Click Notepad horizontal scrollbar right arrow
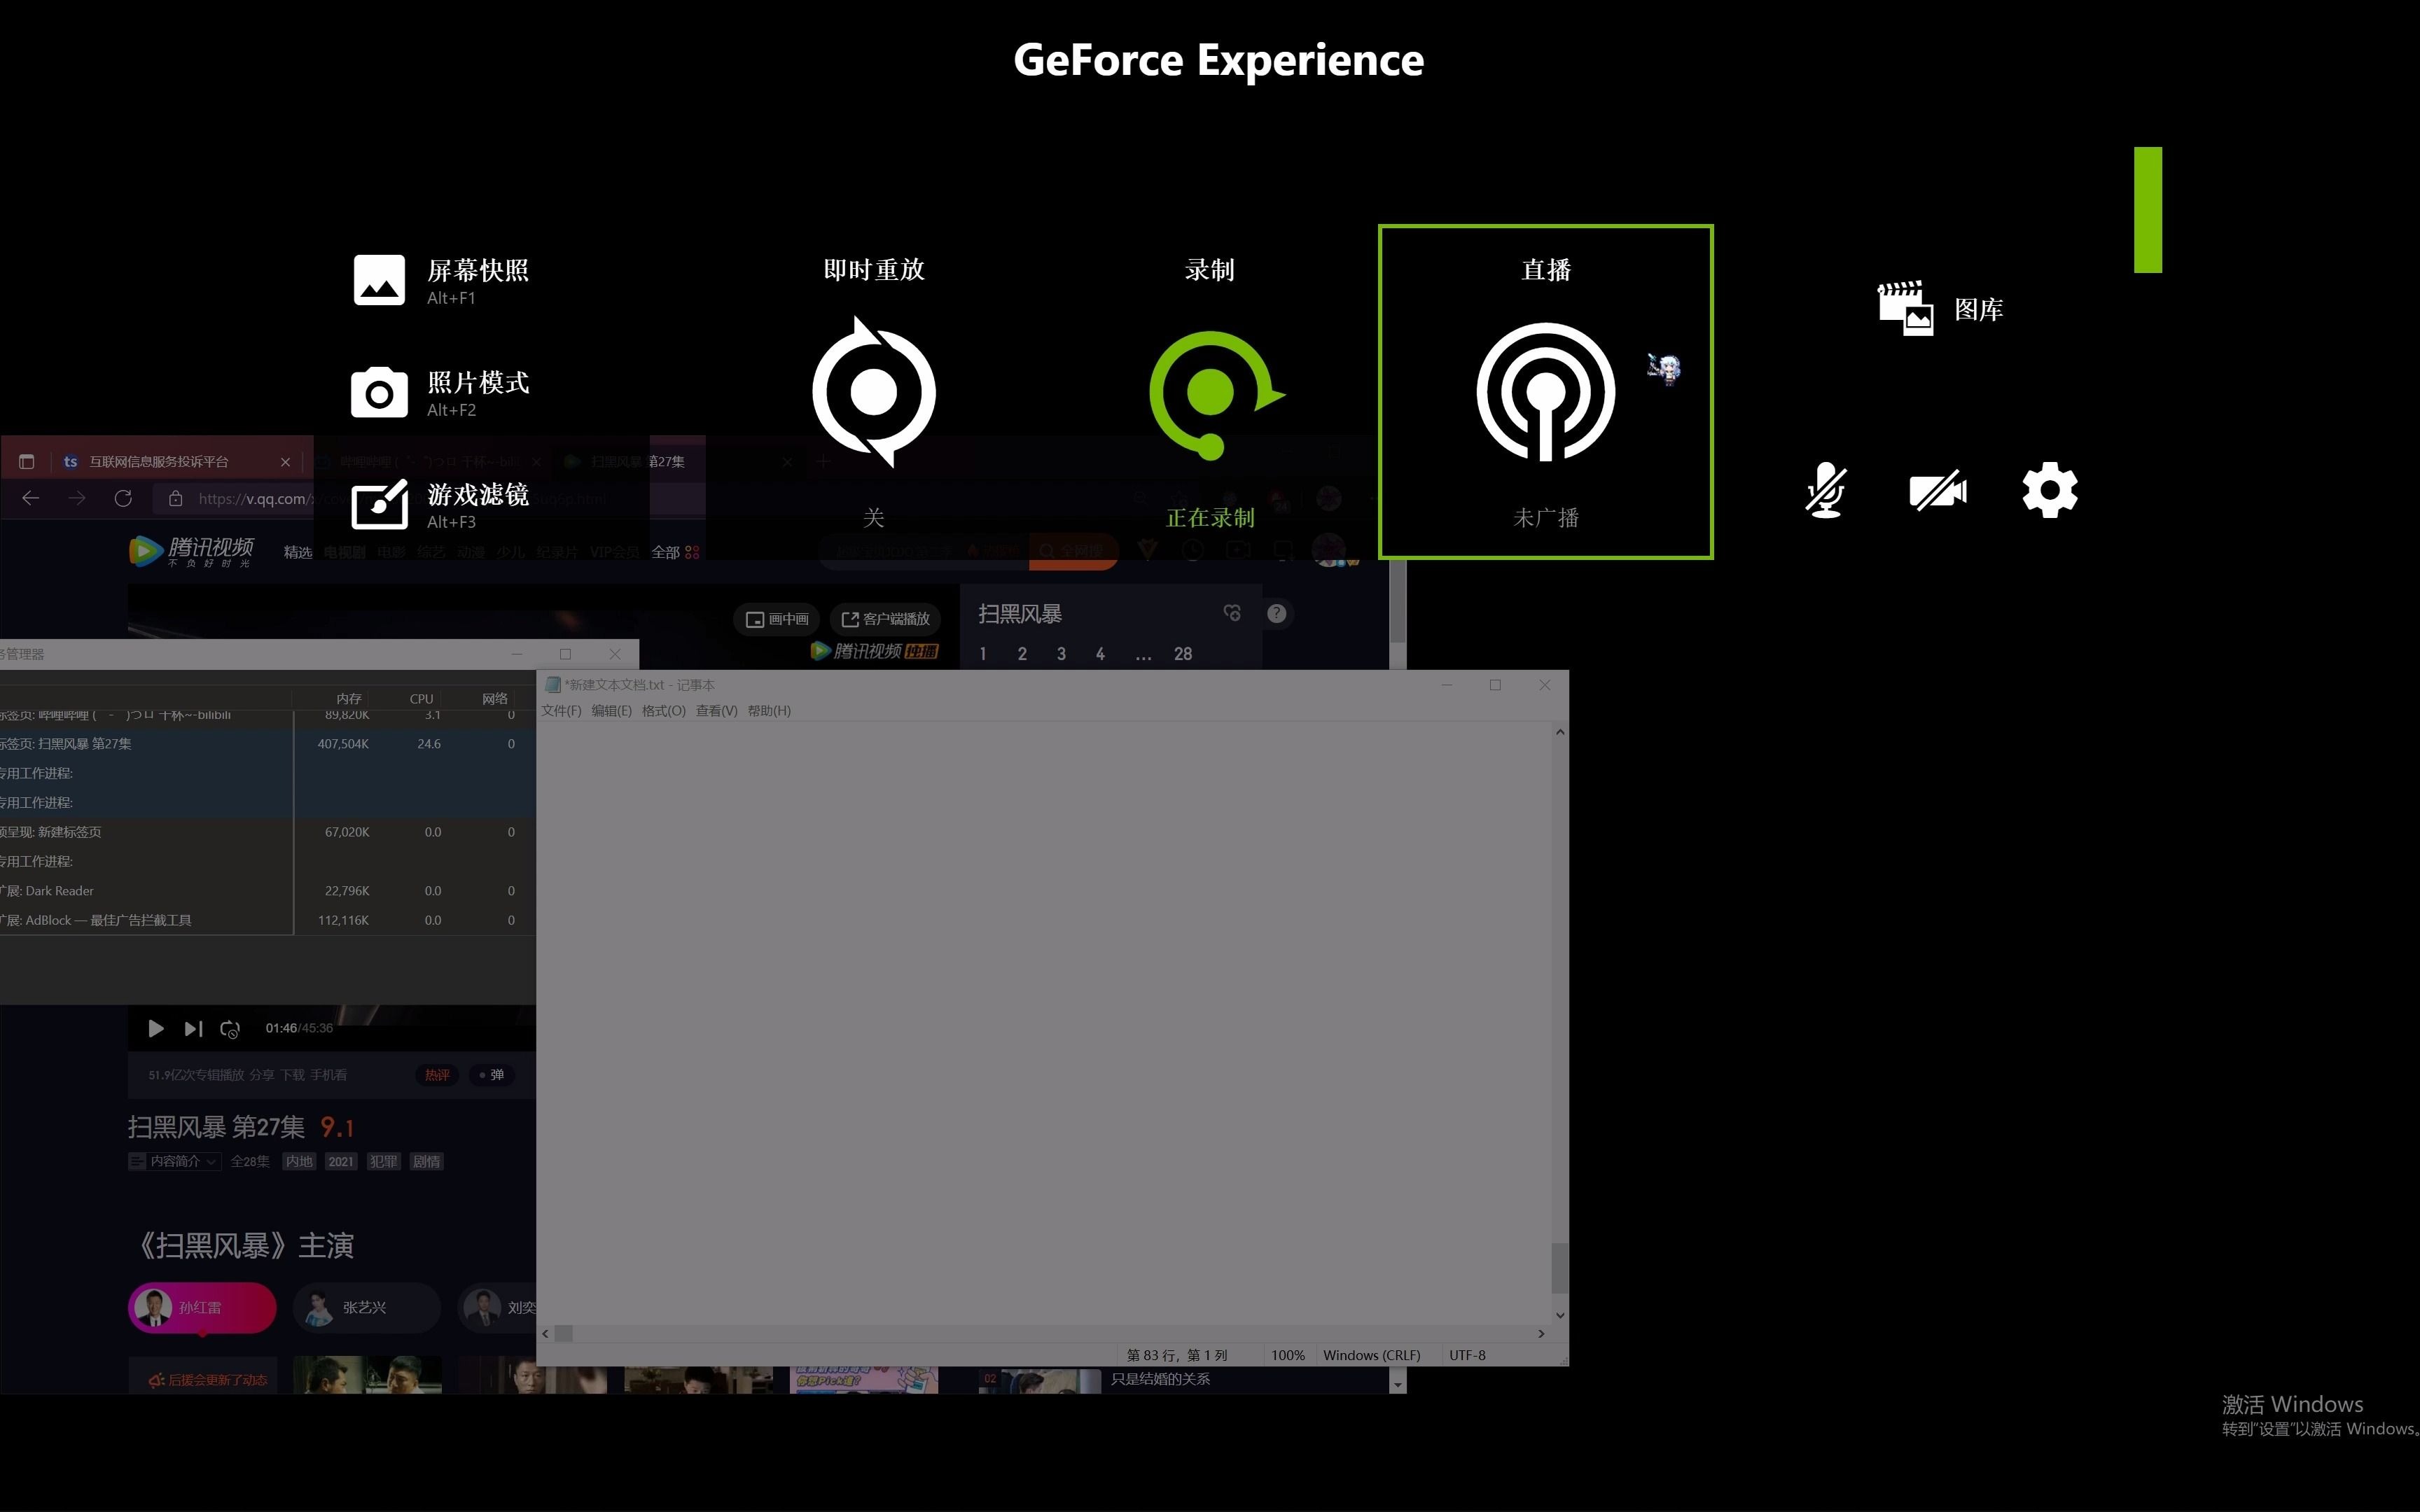The height and width of the screenshot is (1512, 2420). coord(1541,1333)
